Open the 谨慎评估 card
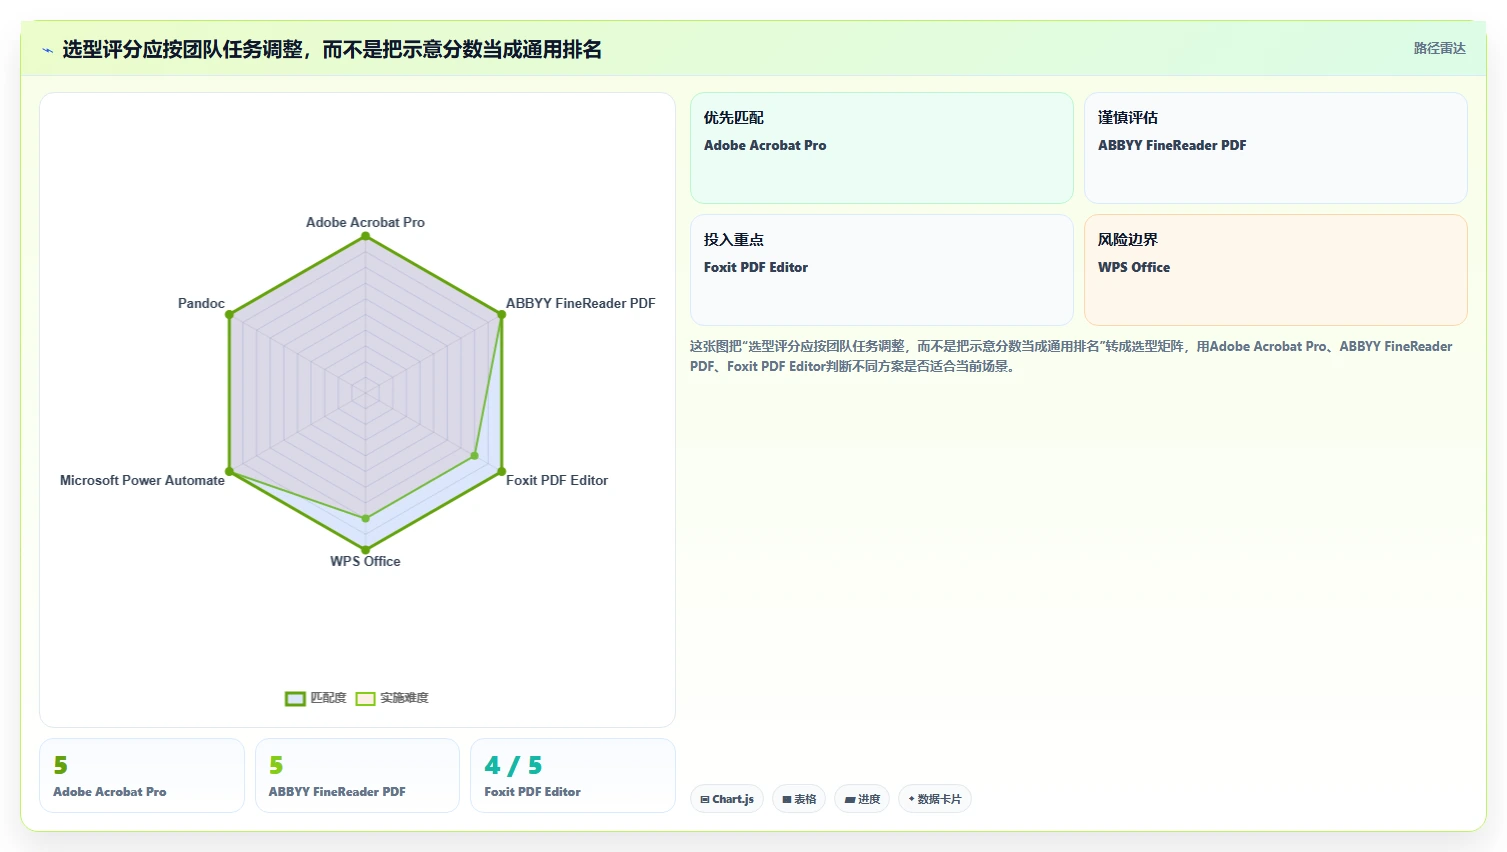Image resolution: width=1507 pixels, height=852 pixels. coord(1275,148)
